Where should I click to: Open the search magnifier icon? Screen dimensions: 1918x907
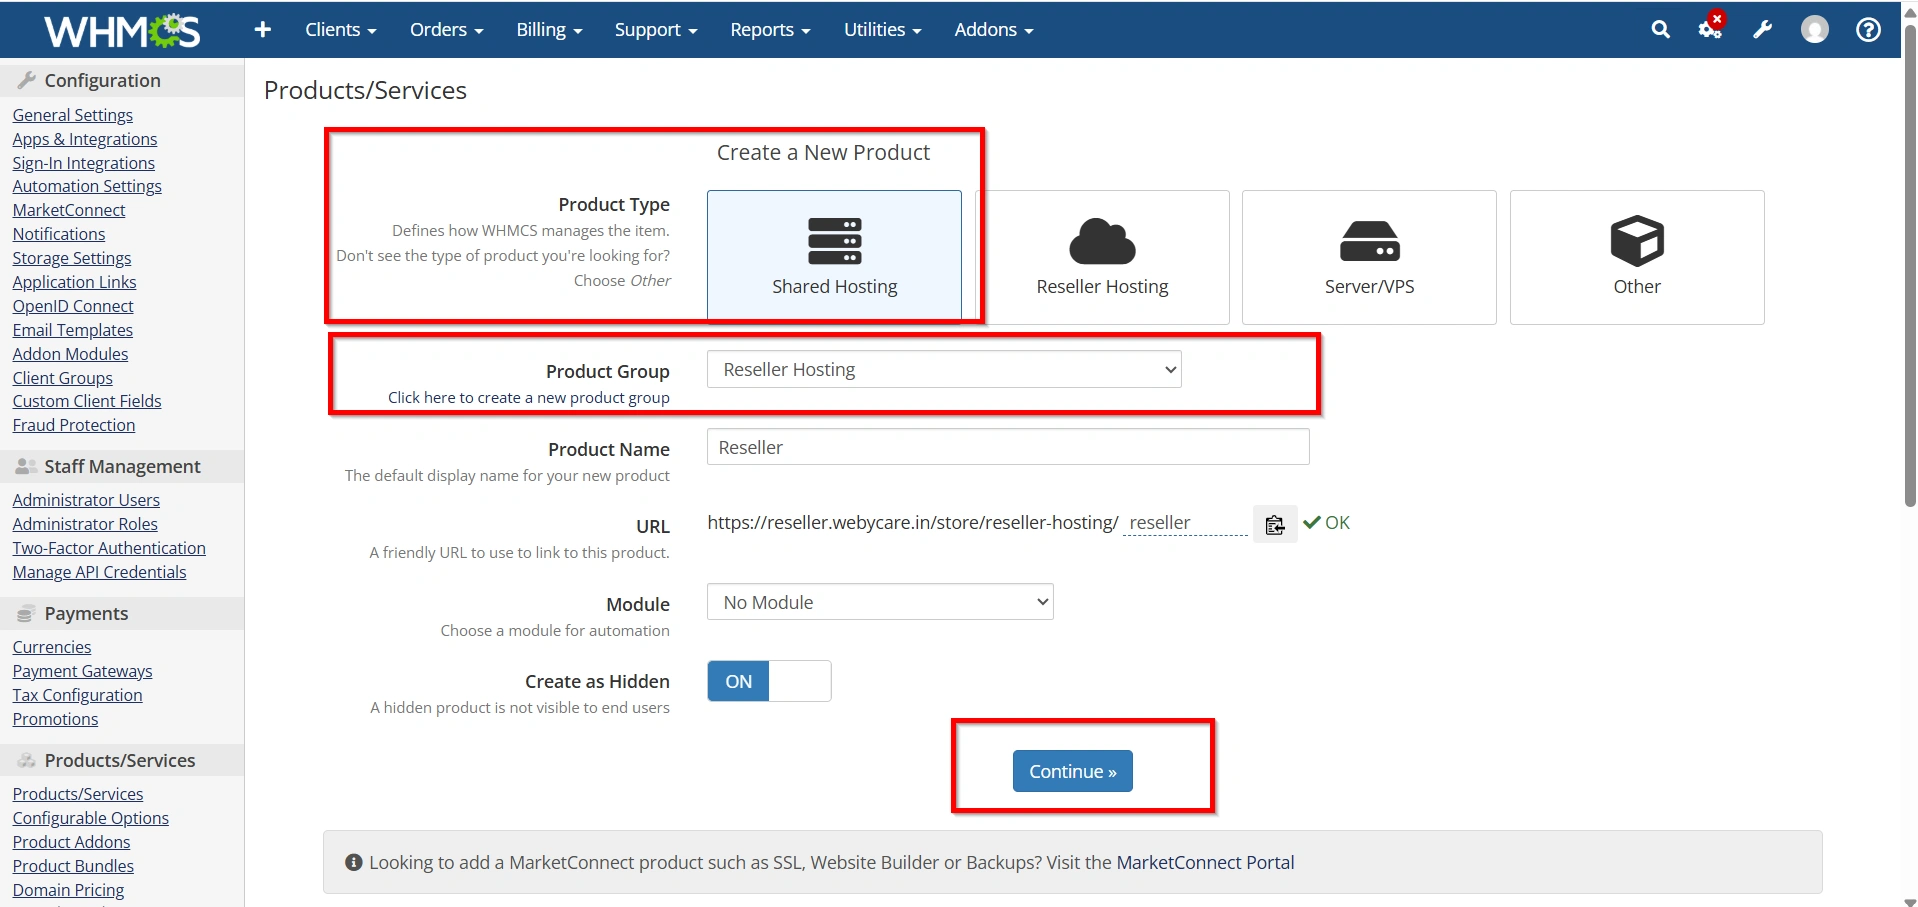pos(1660,30)
